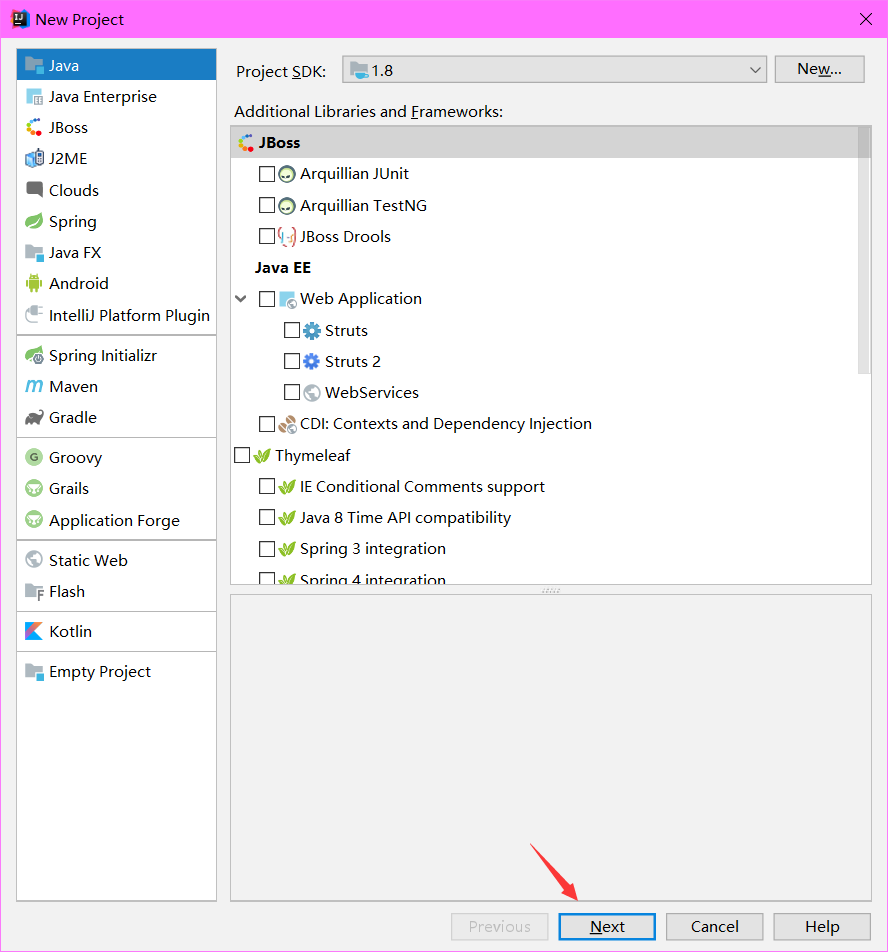Close the New Project dialog
The height and width of the screenshot is (952, 888).
[x=866, y=19]
